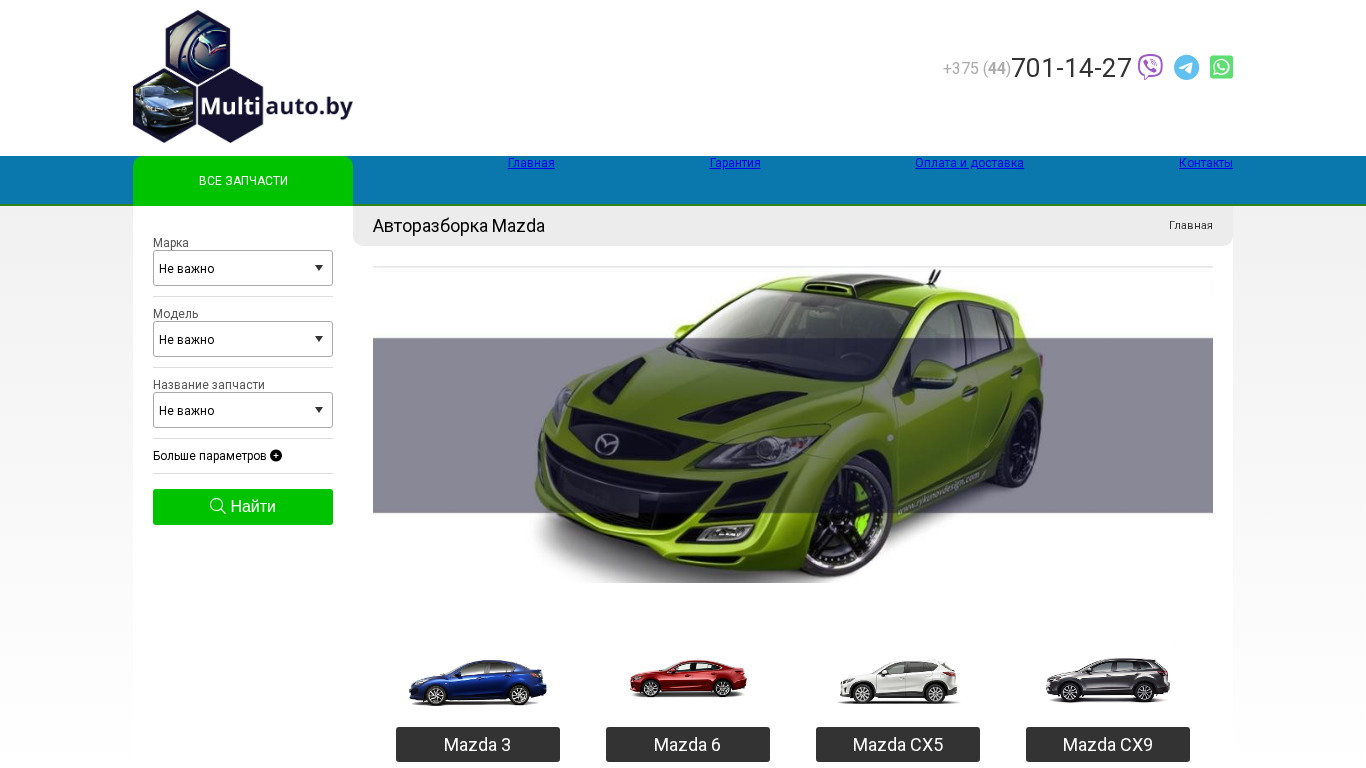
Task: Open the Название запчасти dropdown
Action: pos(243,410)
